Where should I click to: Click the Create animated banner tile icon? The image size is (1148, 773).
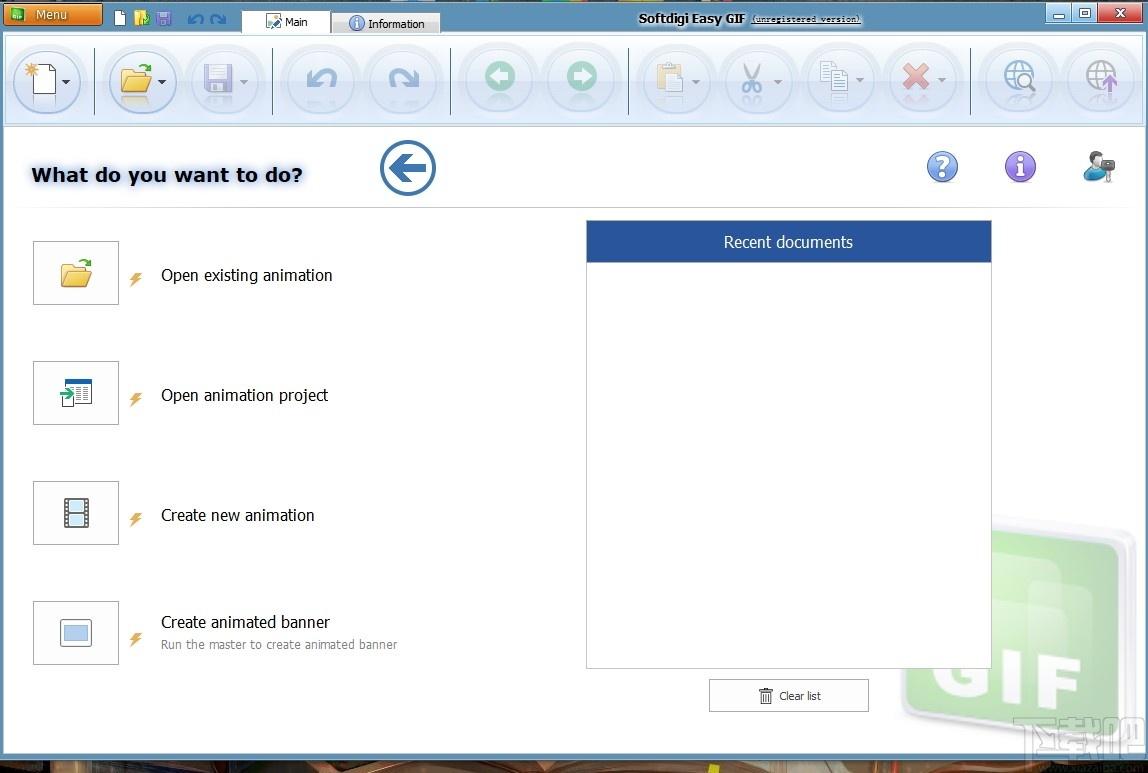[76, 633]
